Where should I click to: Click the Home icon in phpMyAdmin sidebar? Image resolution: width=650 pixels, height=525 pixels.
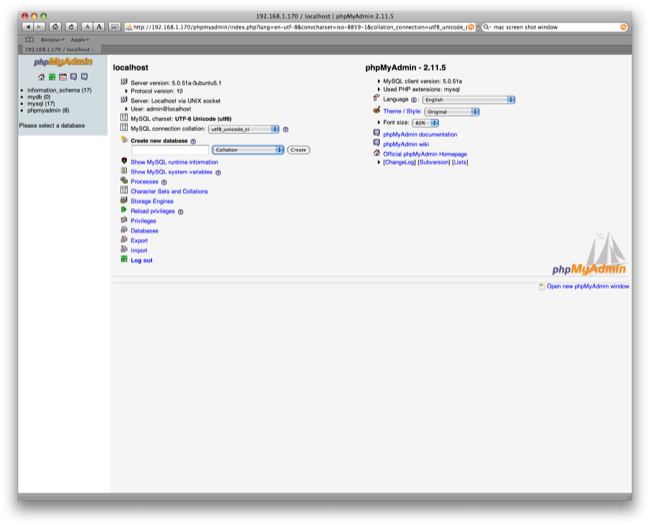[41, 77]
